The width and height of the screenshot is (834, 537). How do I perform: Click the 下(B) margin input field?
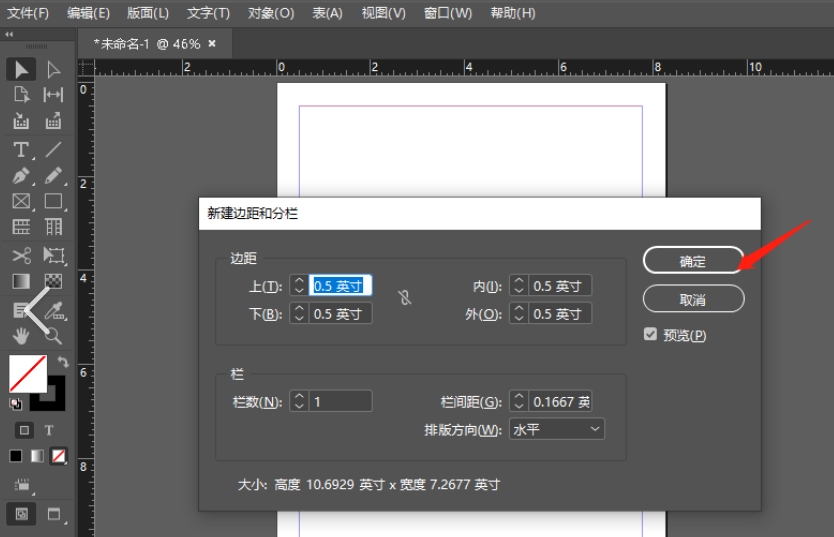coord(340,314)
